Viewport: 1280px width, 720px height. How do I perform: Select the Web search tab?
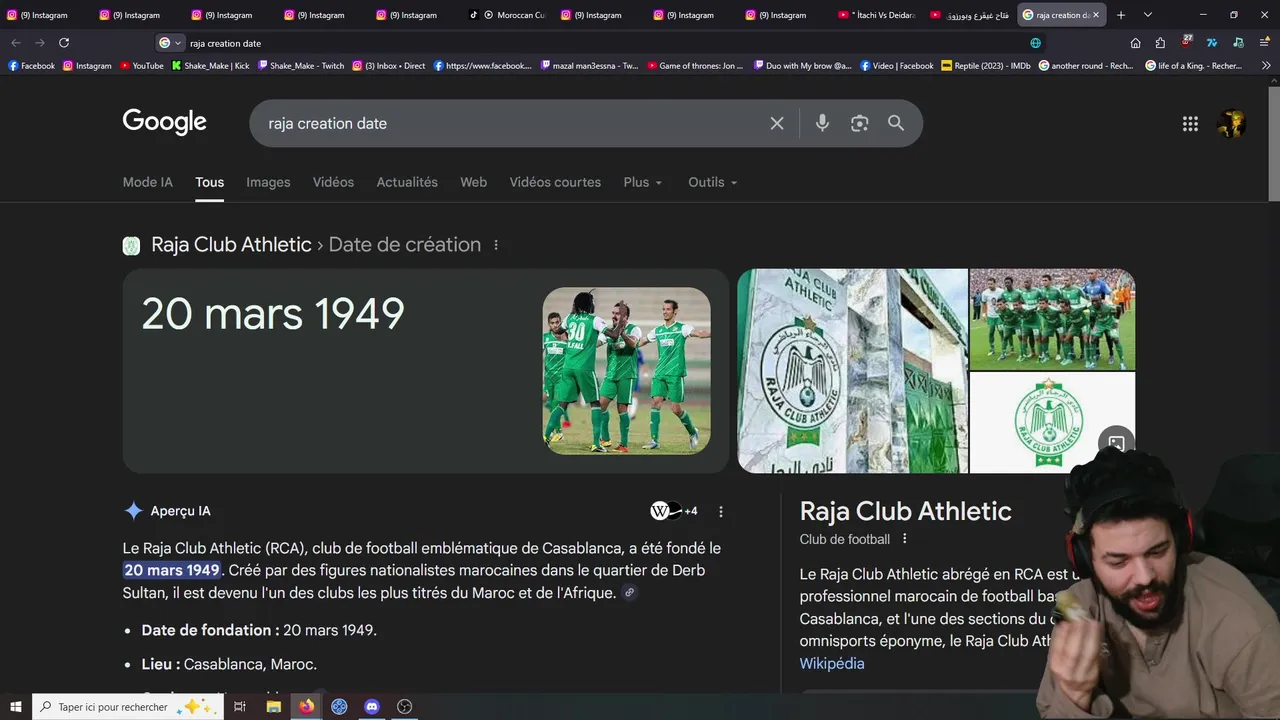click(473, 182)
